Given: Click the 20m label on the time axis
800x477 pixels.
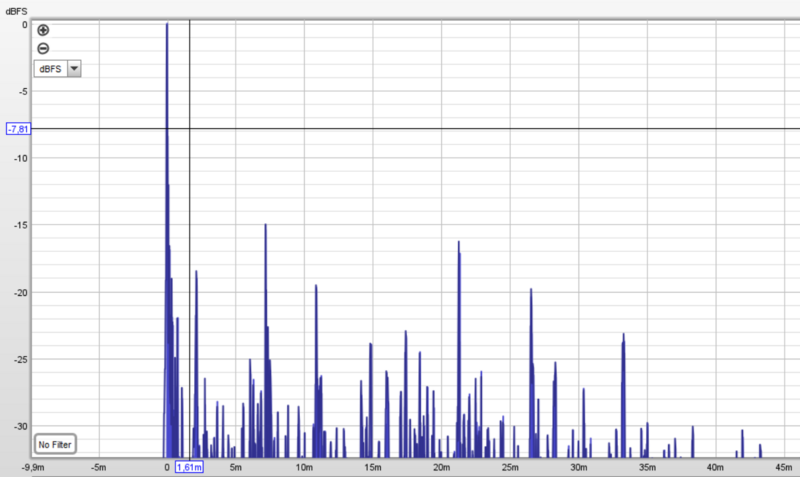Looking at the screenshot, I should pos(441,467).
